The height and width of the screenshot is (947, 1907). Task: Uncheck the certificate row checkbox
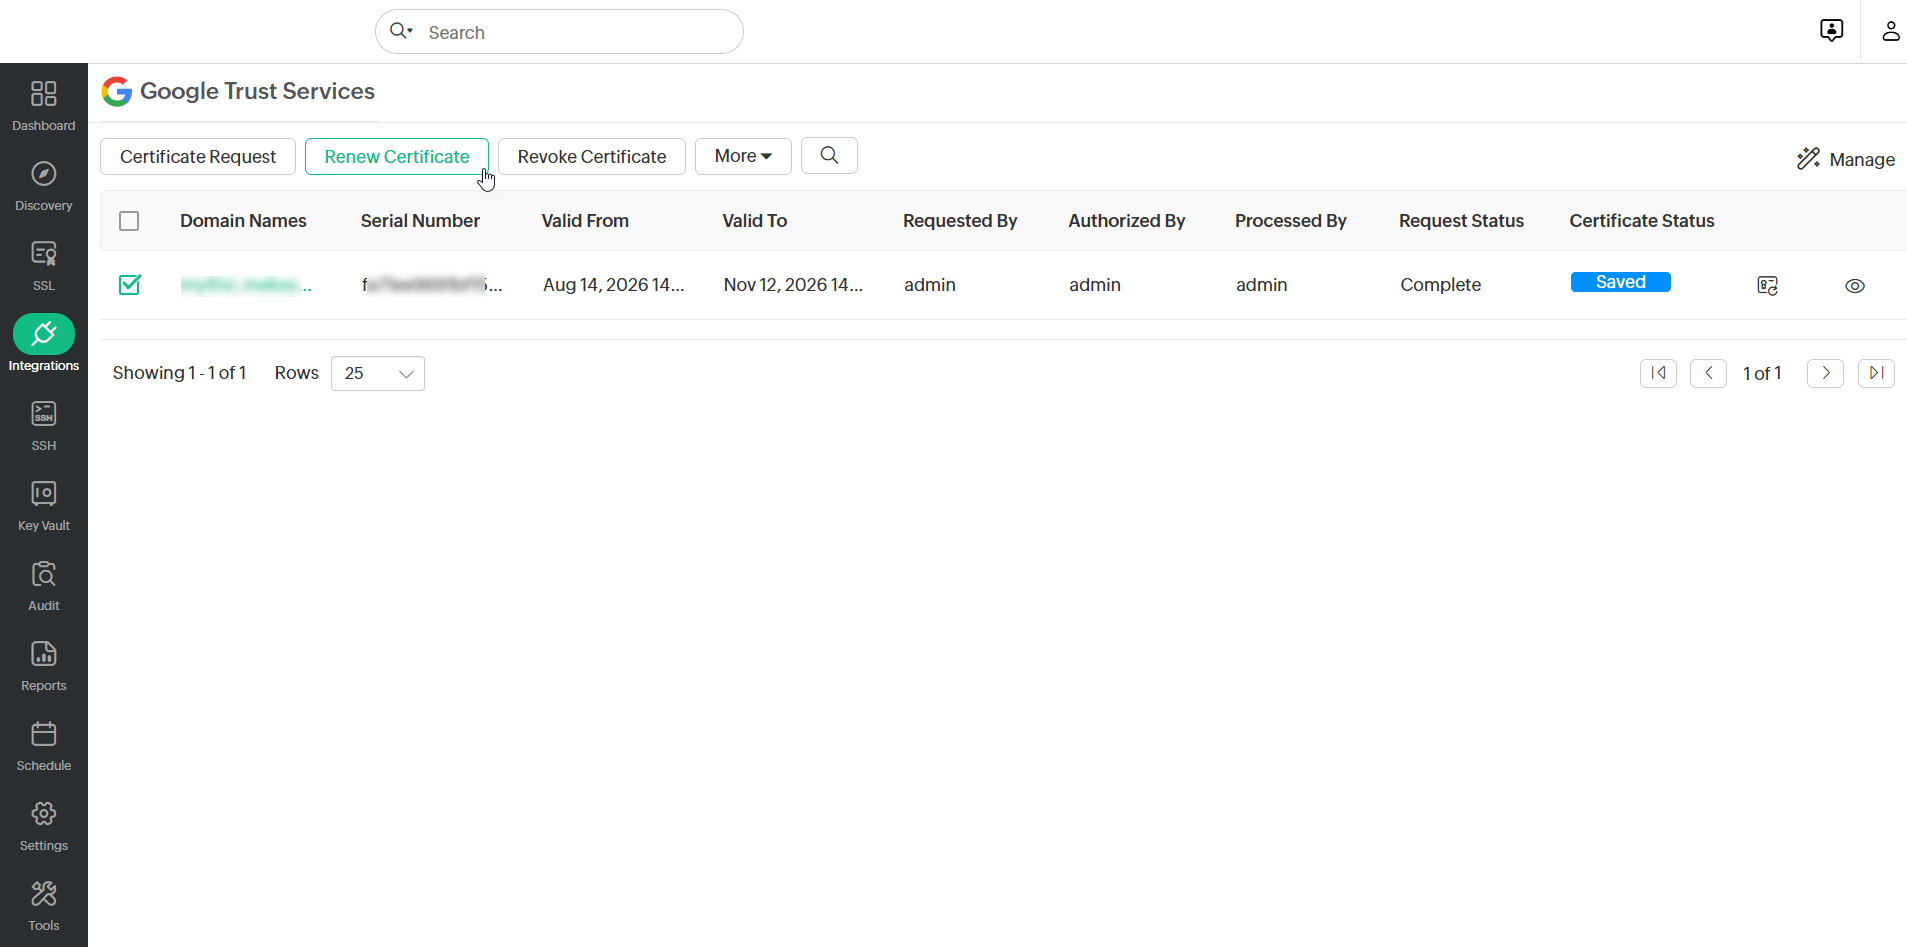coord(129,285)
